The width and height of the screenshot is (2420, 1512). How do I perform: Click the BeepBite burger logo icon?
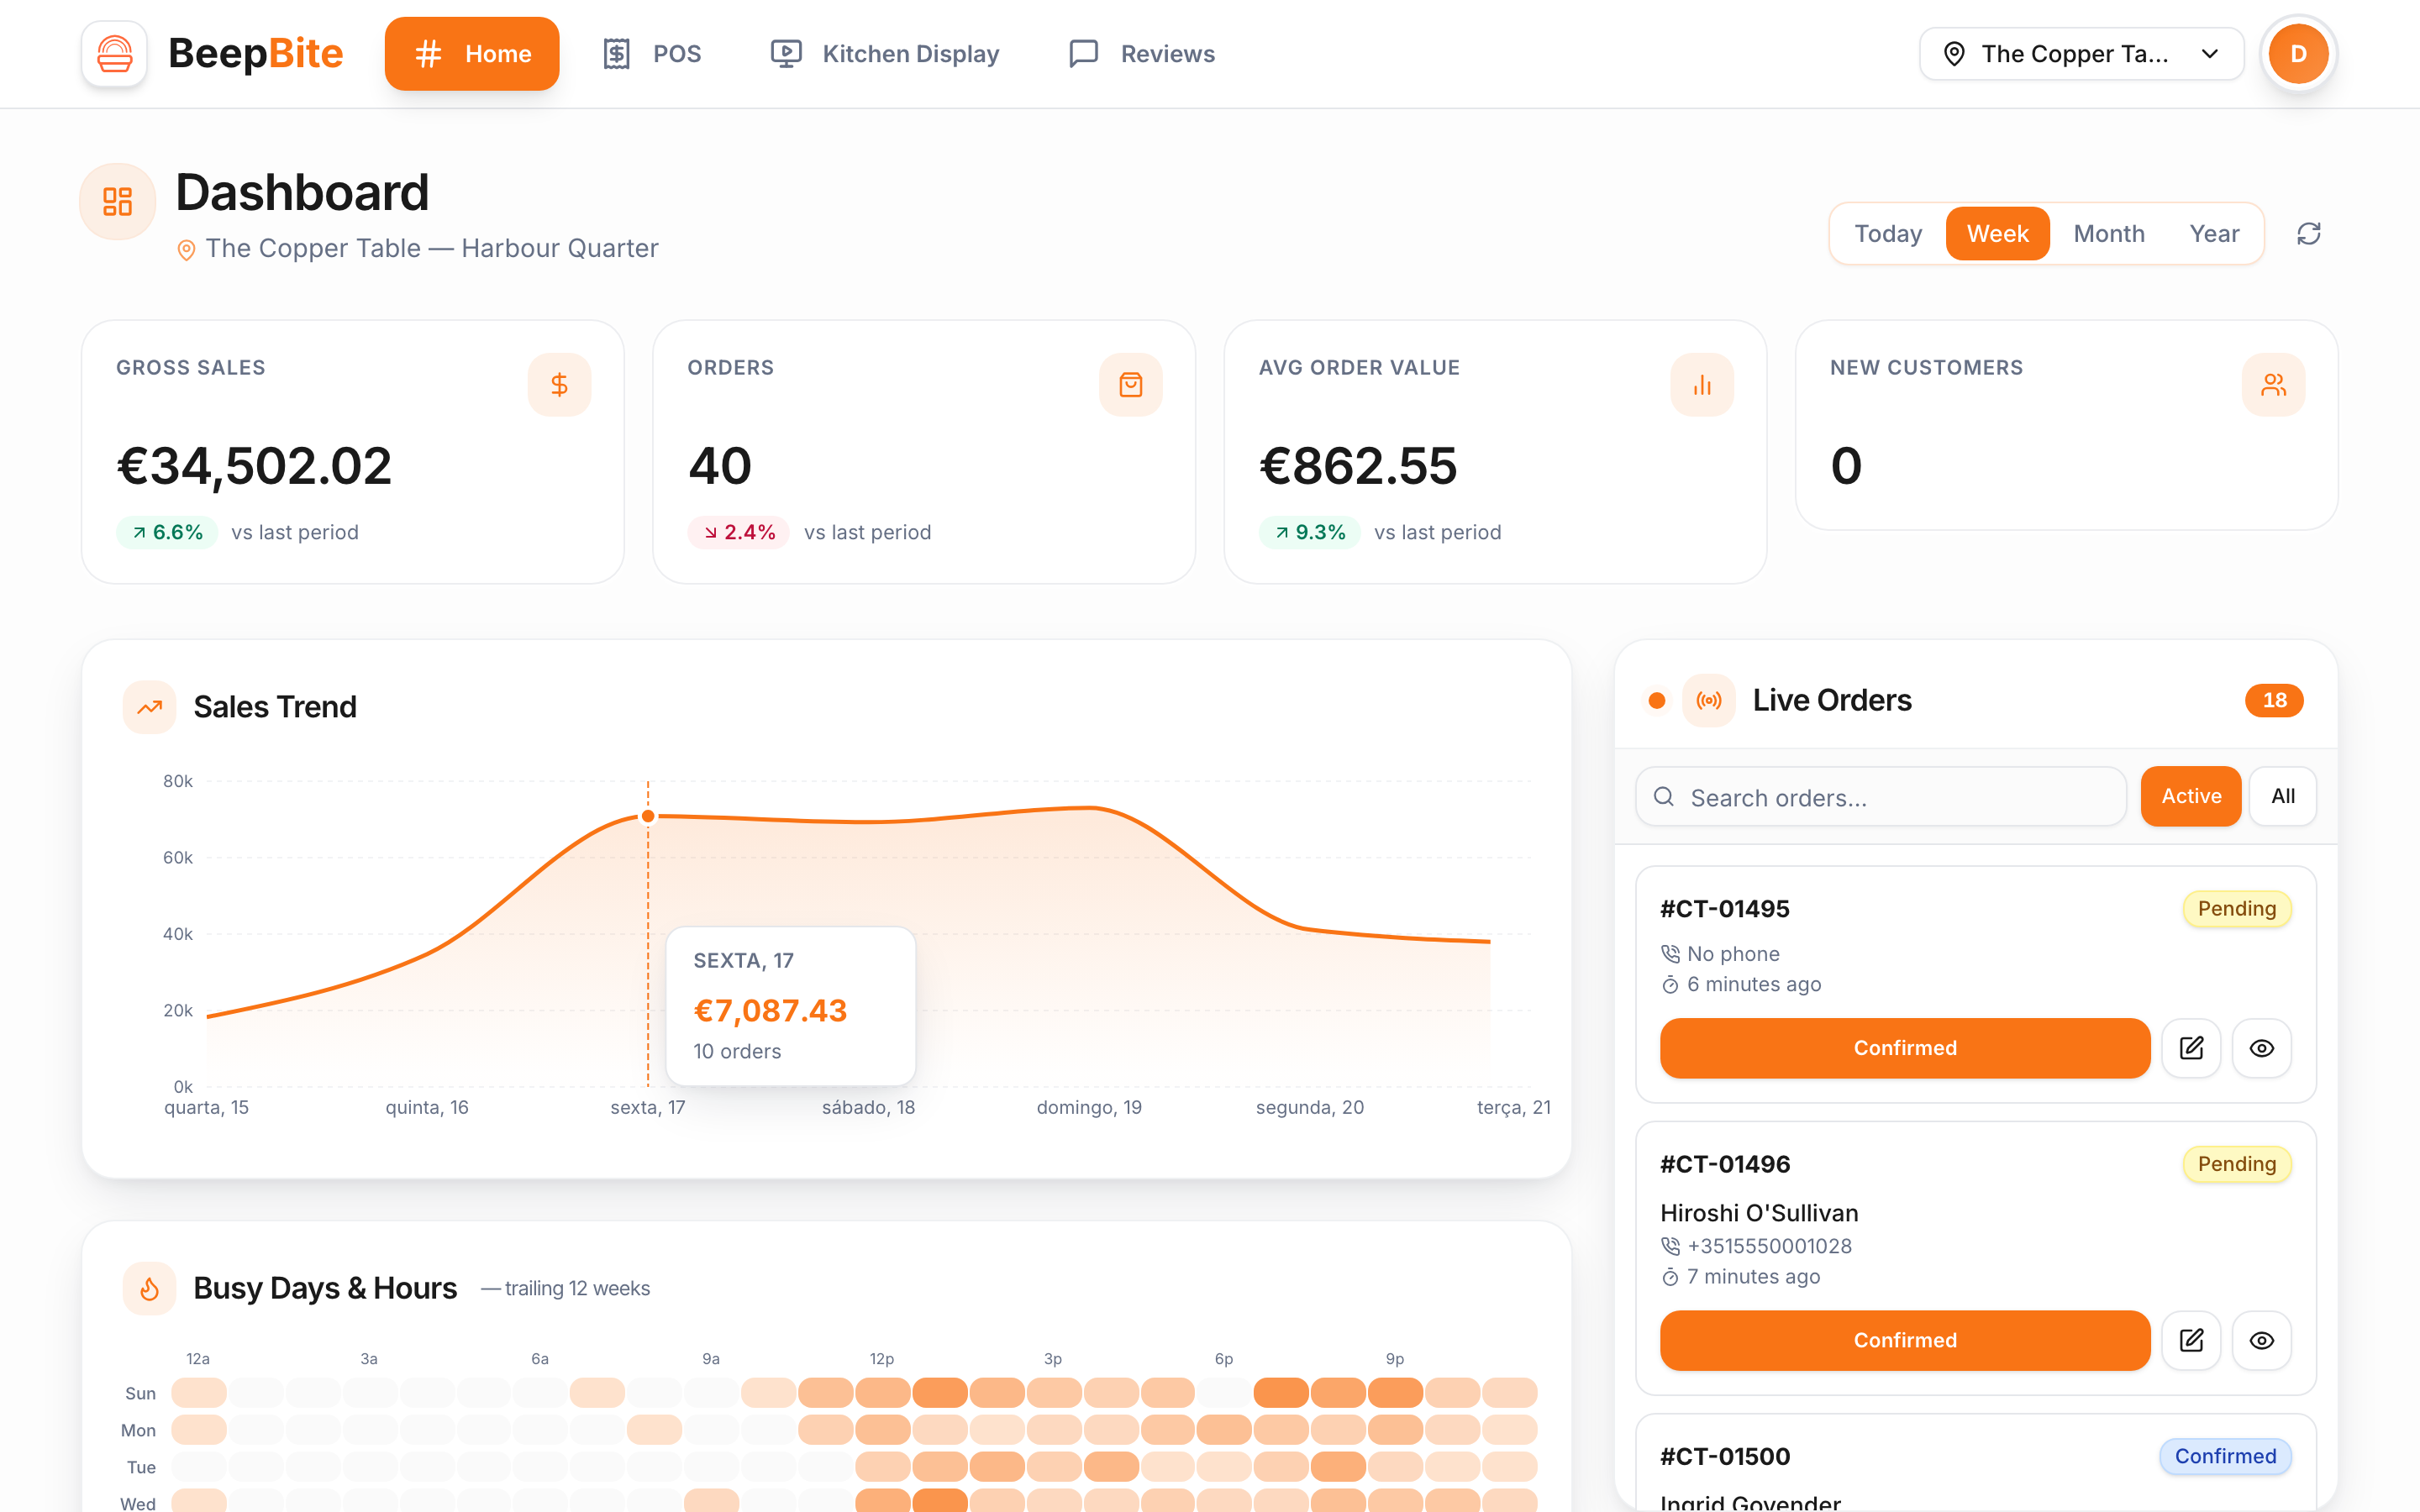[114, 54]
